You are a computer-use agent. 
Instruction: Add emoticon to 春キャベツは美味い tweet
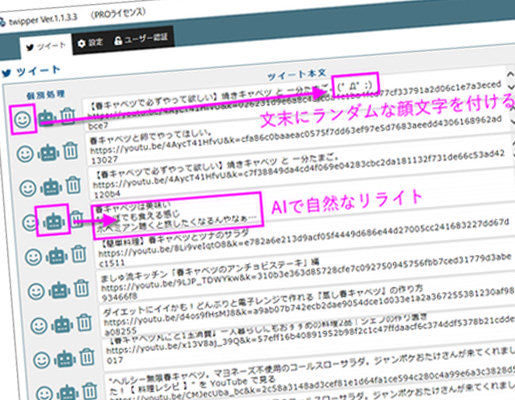coord(30,223)
